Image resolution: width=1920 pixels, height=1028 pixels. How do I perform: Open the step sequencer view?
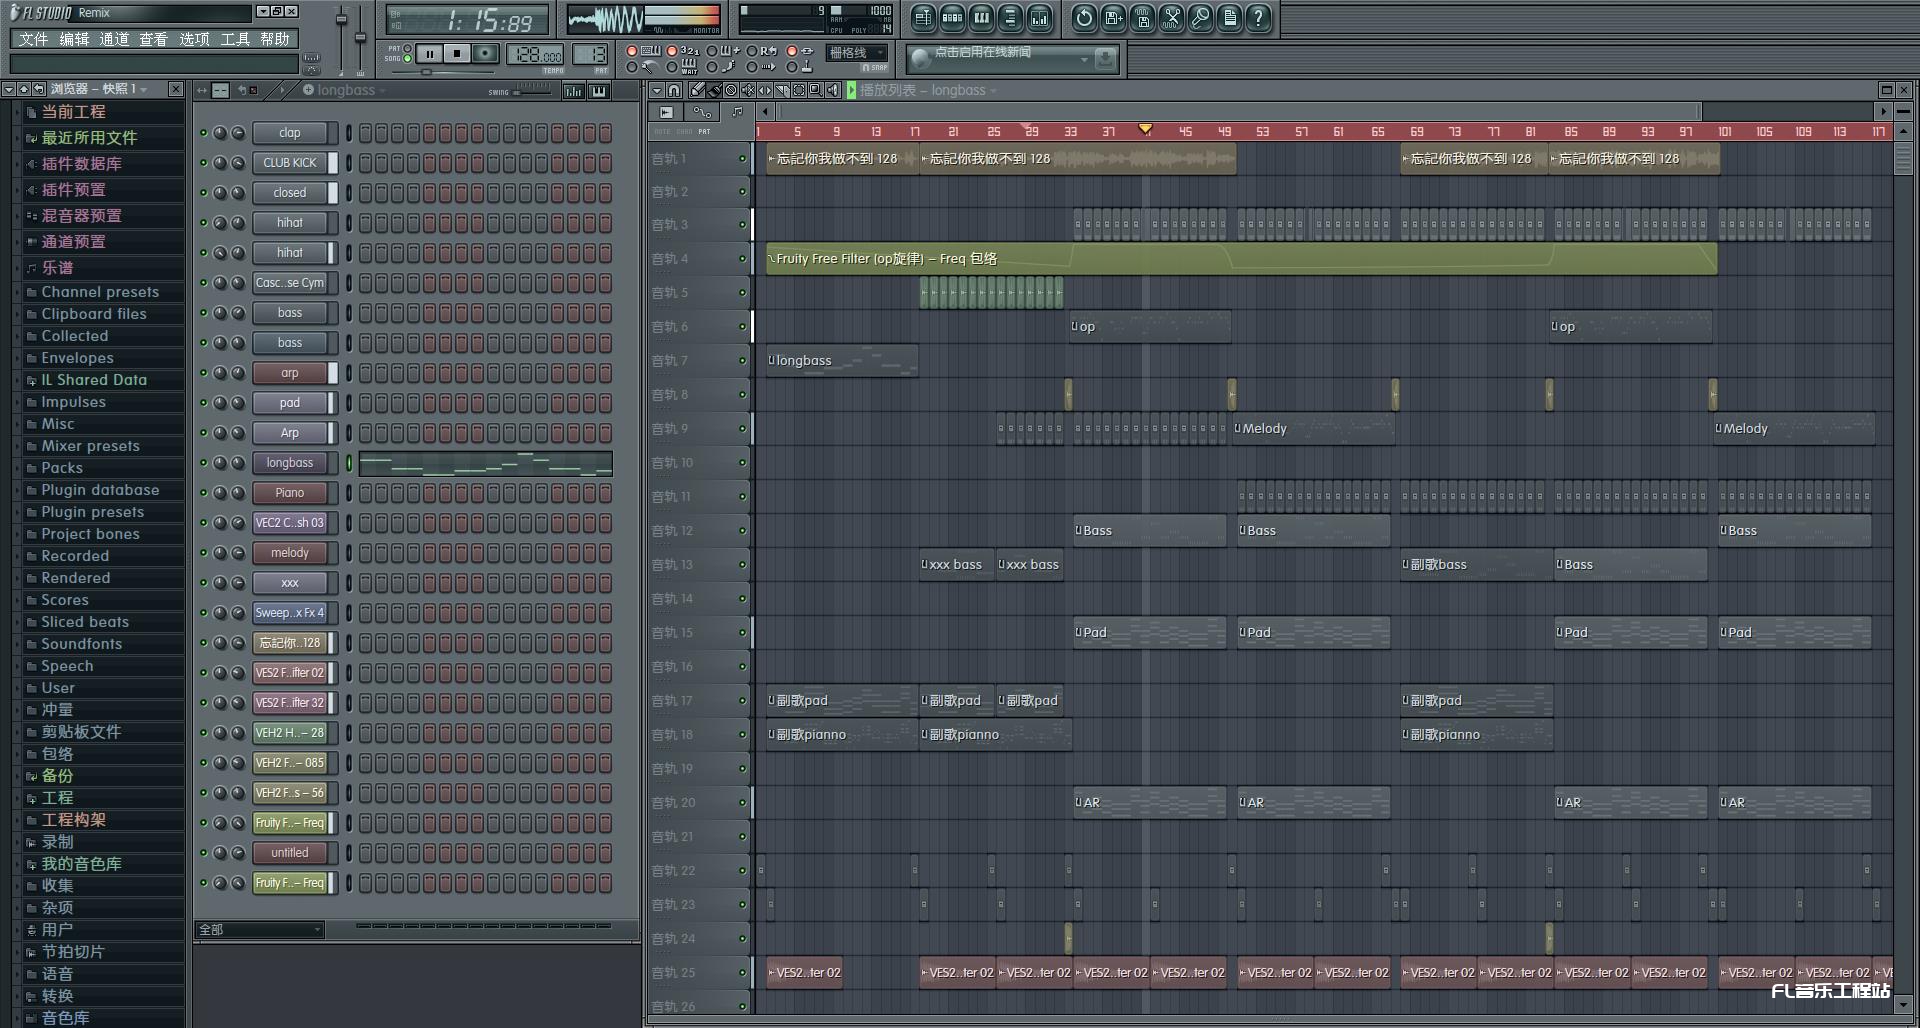tap(952, 18)
